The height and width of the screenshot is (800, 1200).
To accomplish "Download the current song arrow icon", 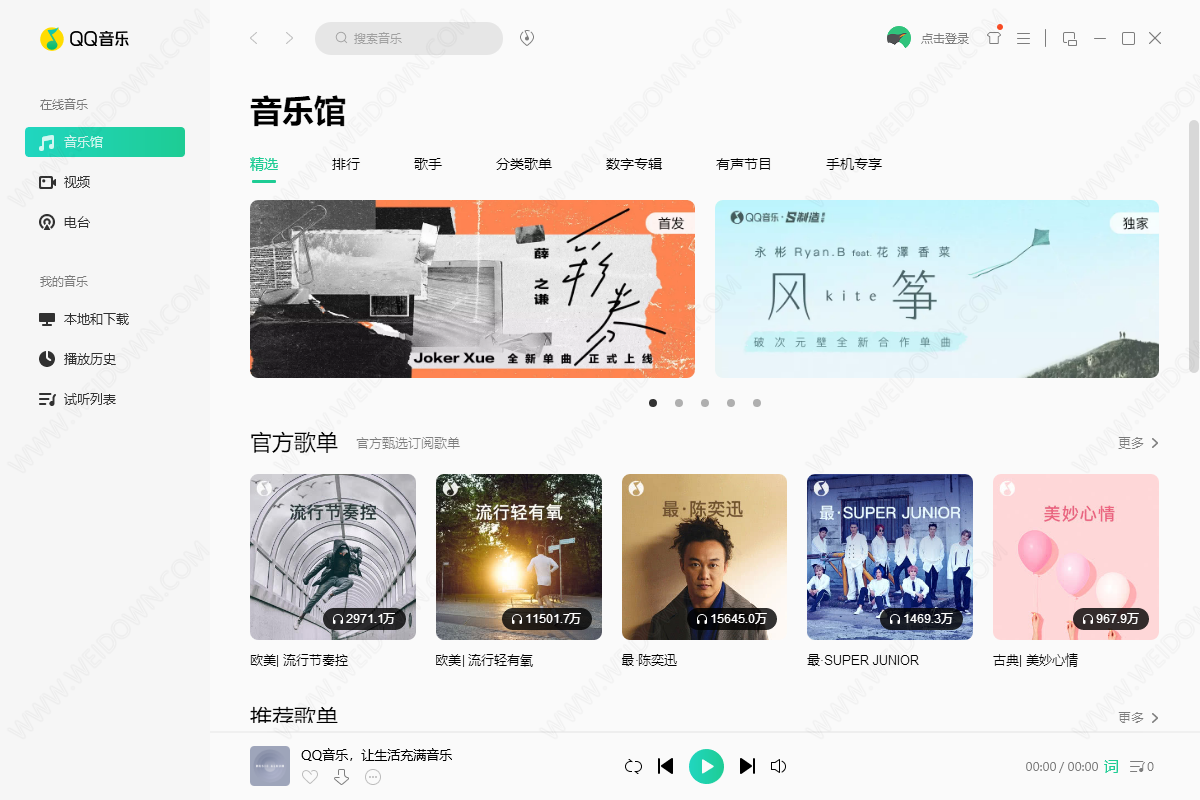I will coord(341,777).
